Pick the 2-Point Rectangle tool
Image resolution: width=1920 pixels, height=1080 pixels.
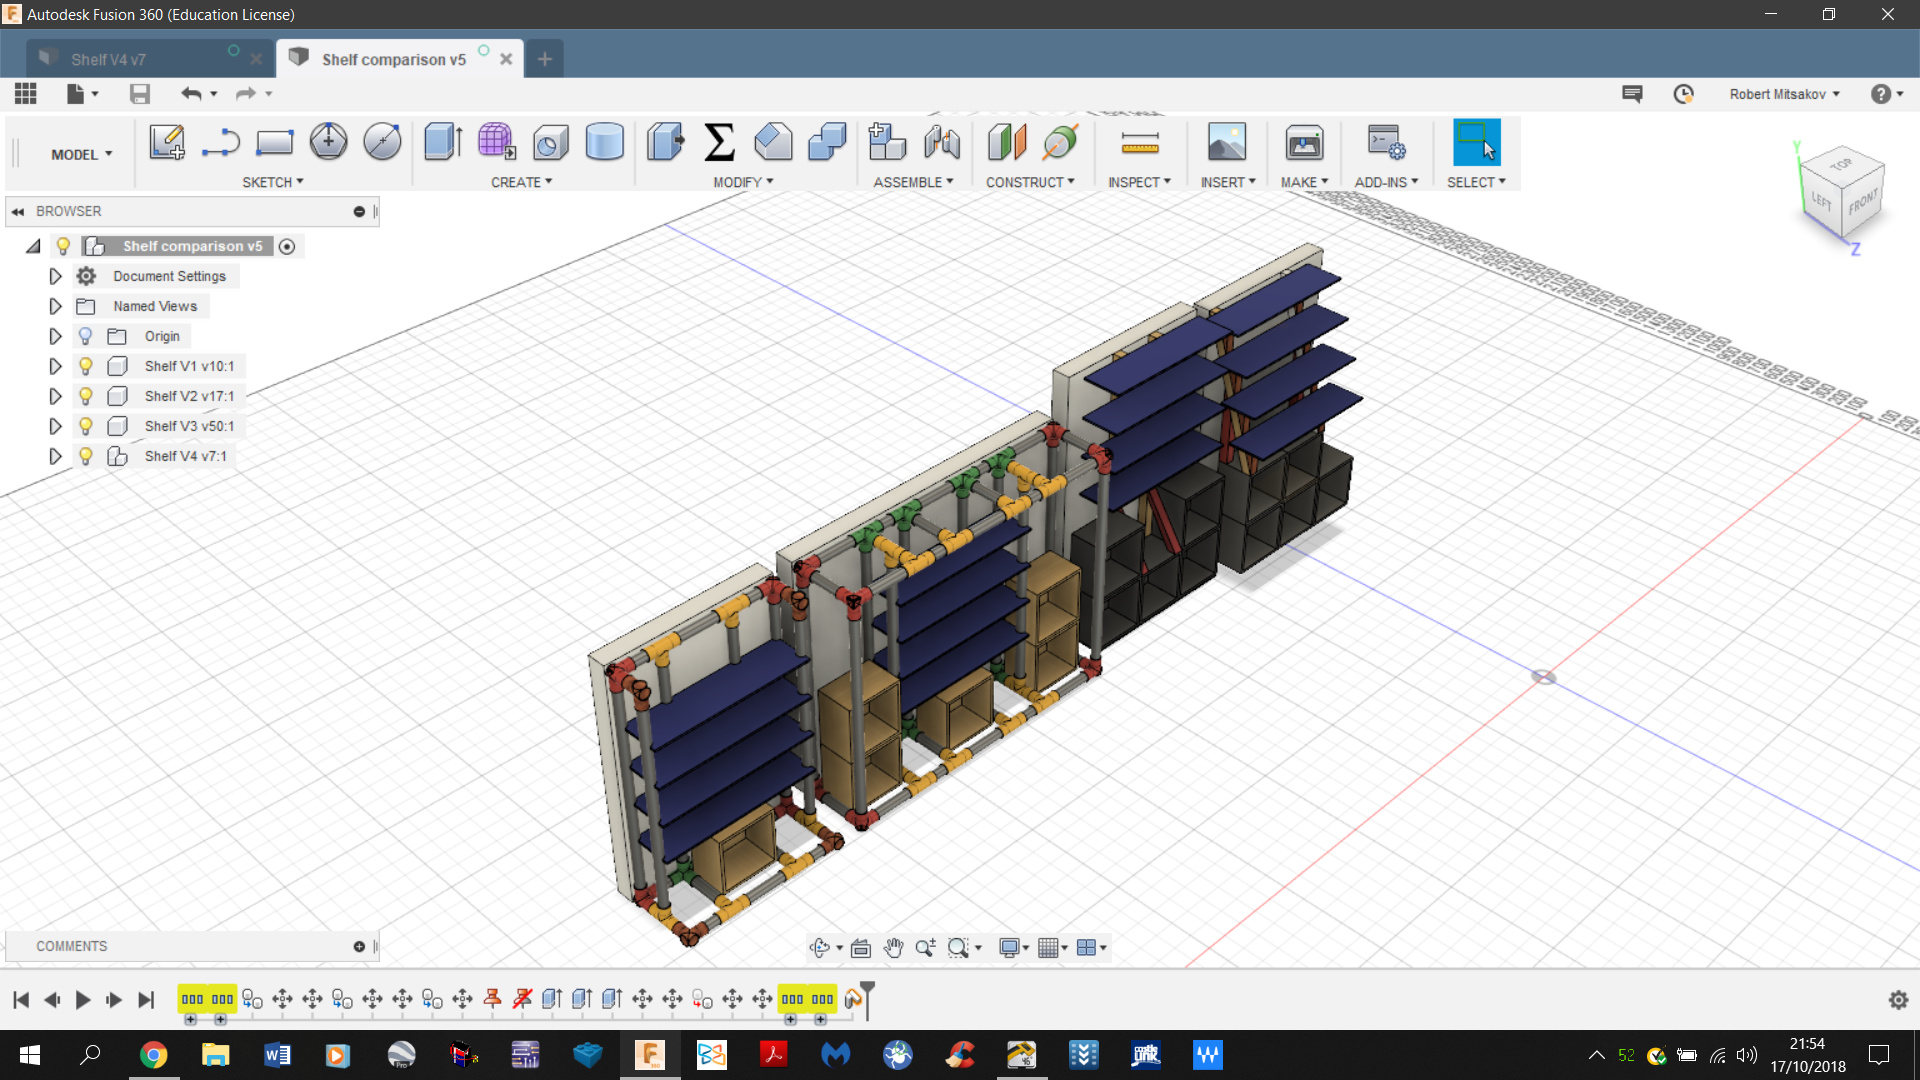click(x=274, y=142)
